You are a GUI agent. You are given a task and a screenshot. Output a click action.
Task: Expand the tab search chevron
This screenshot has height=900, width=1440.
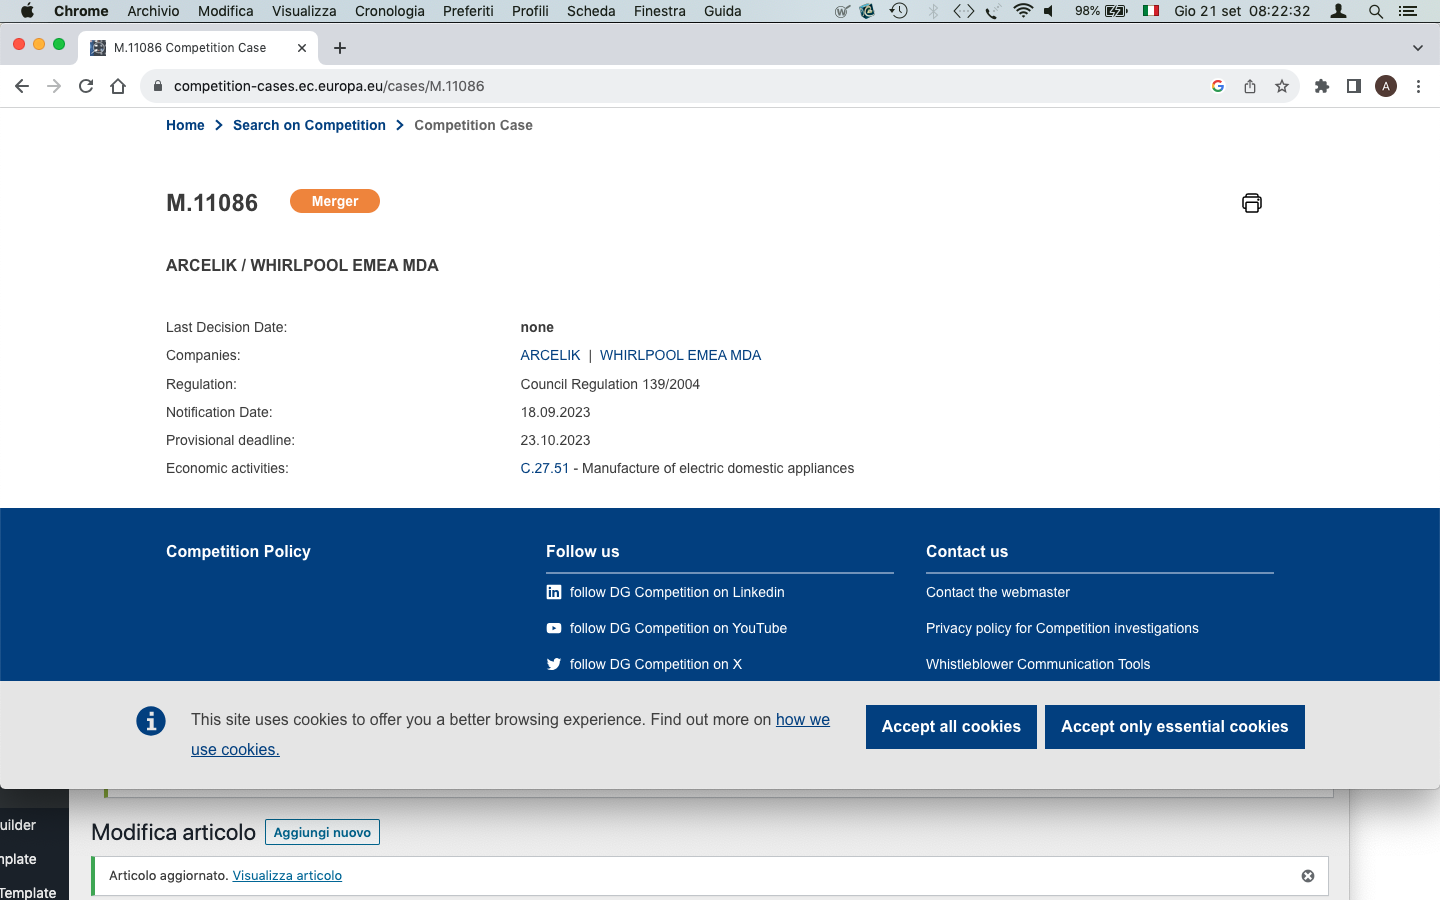coord(1417,48)
